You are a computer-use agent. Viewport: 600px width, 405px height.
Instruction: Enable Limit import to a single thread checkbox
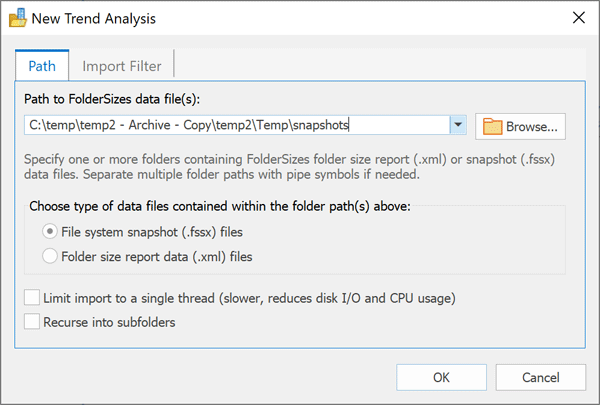pos(33,298)
